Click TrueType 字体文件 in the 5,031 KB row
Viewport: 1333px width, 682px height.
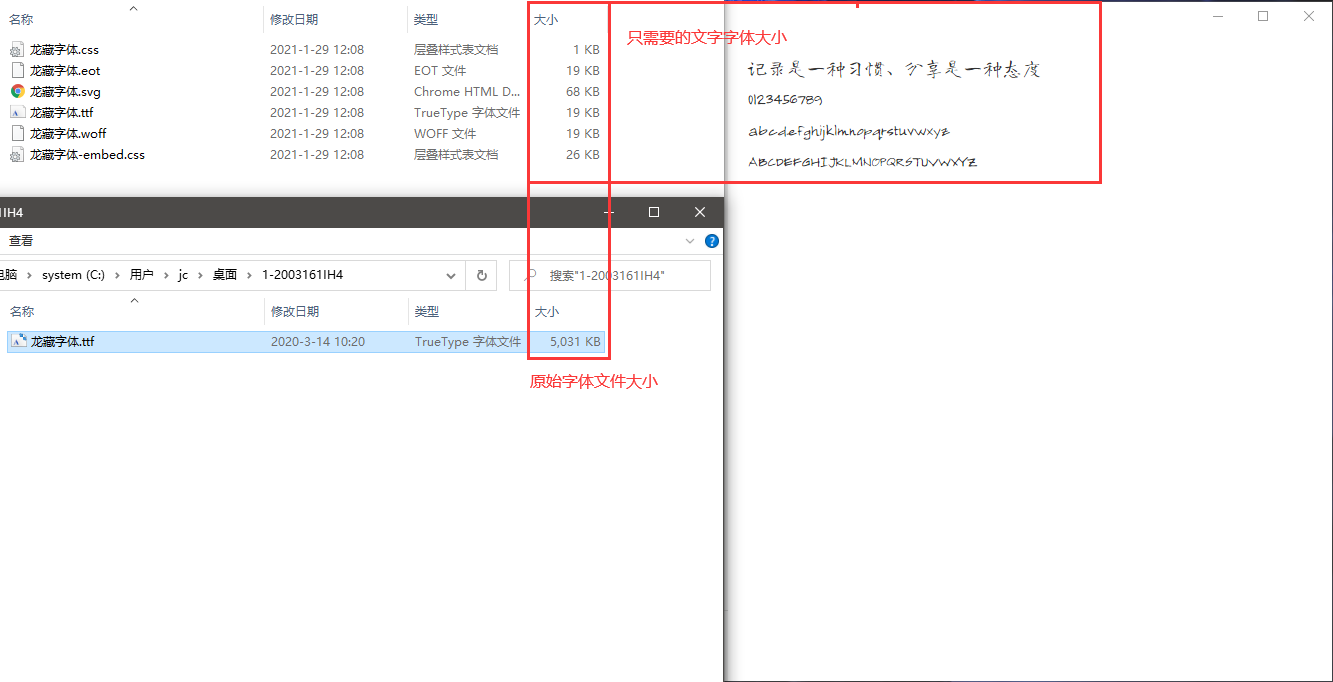tap(468, 341)
